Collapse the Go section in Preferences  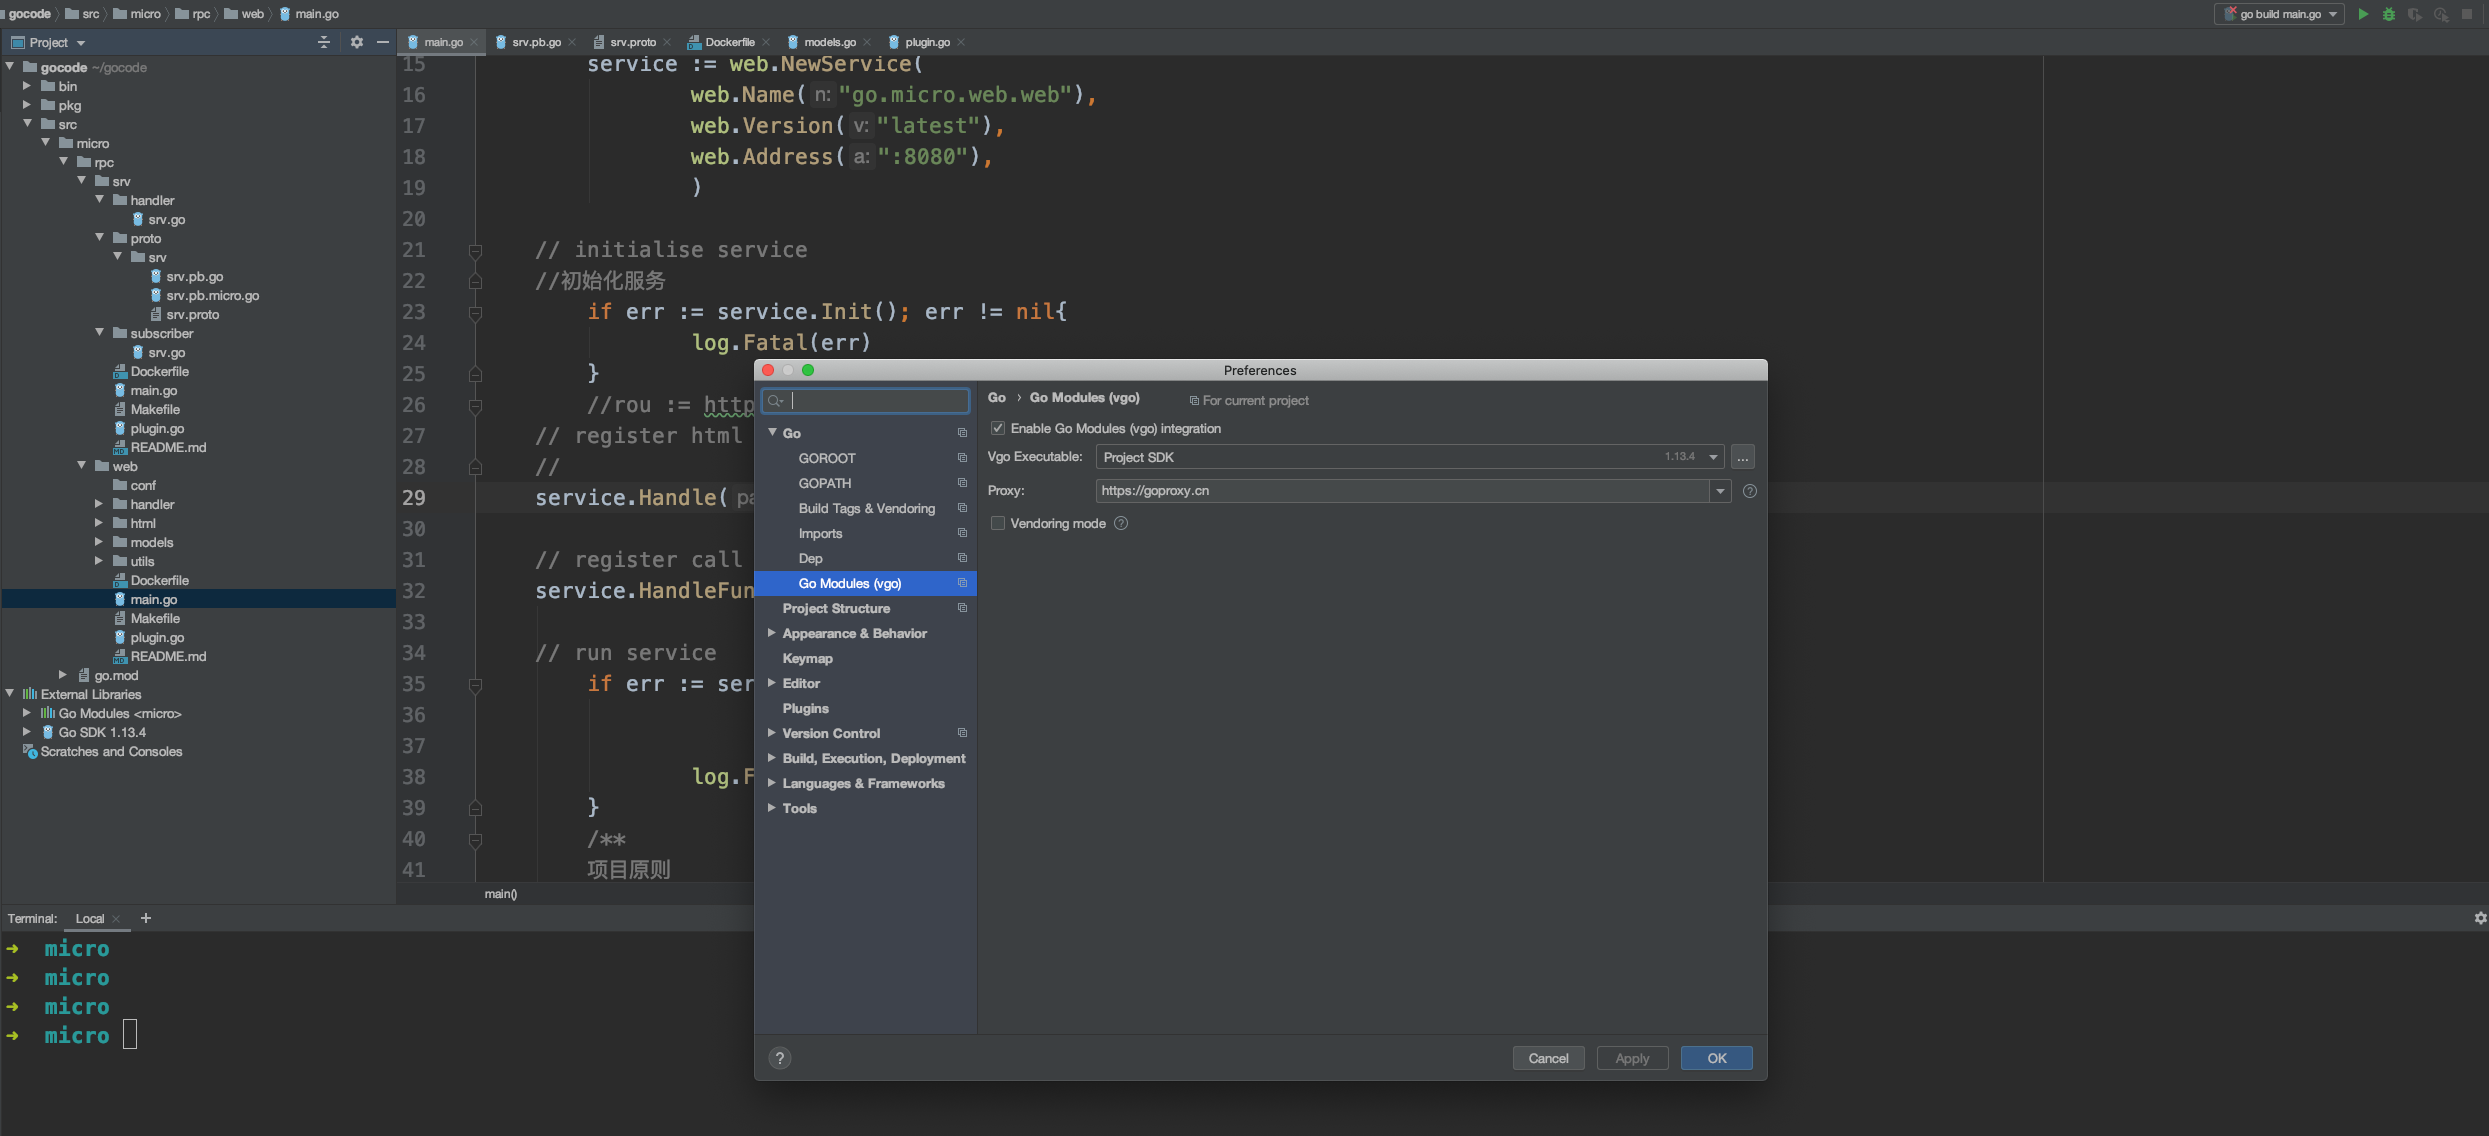772,433
